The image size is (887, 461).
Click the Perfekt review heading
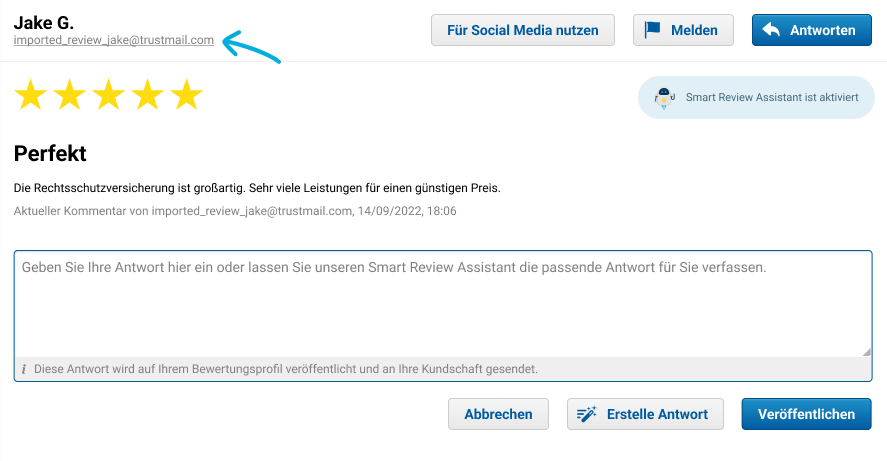[x=50, y=154]
